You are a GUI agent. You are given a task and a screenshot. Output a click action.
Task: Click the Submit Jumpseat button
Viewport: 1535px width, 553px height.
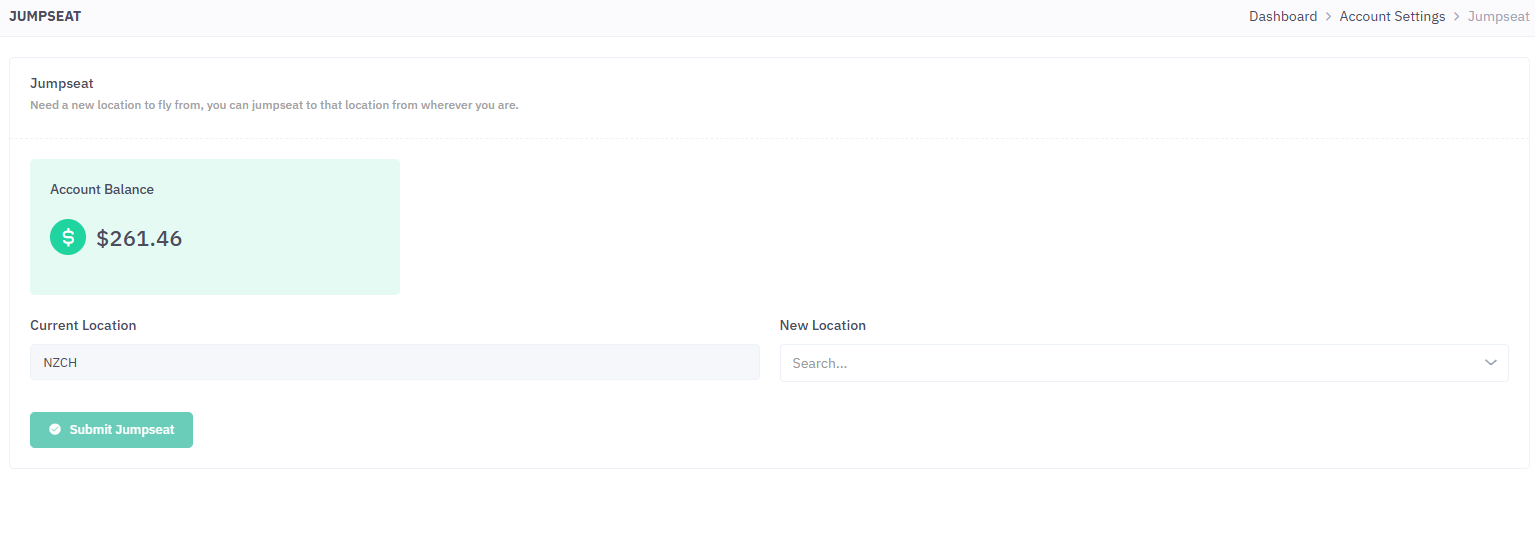click(111, 430)
